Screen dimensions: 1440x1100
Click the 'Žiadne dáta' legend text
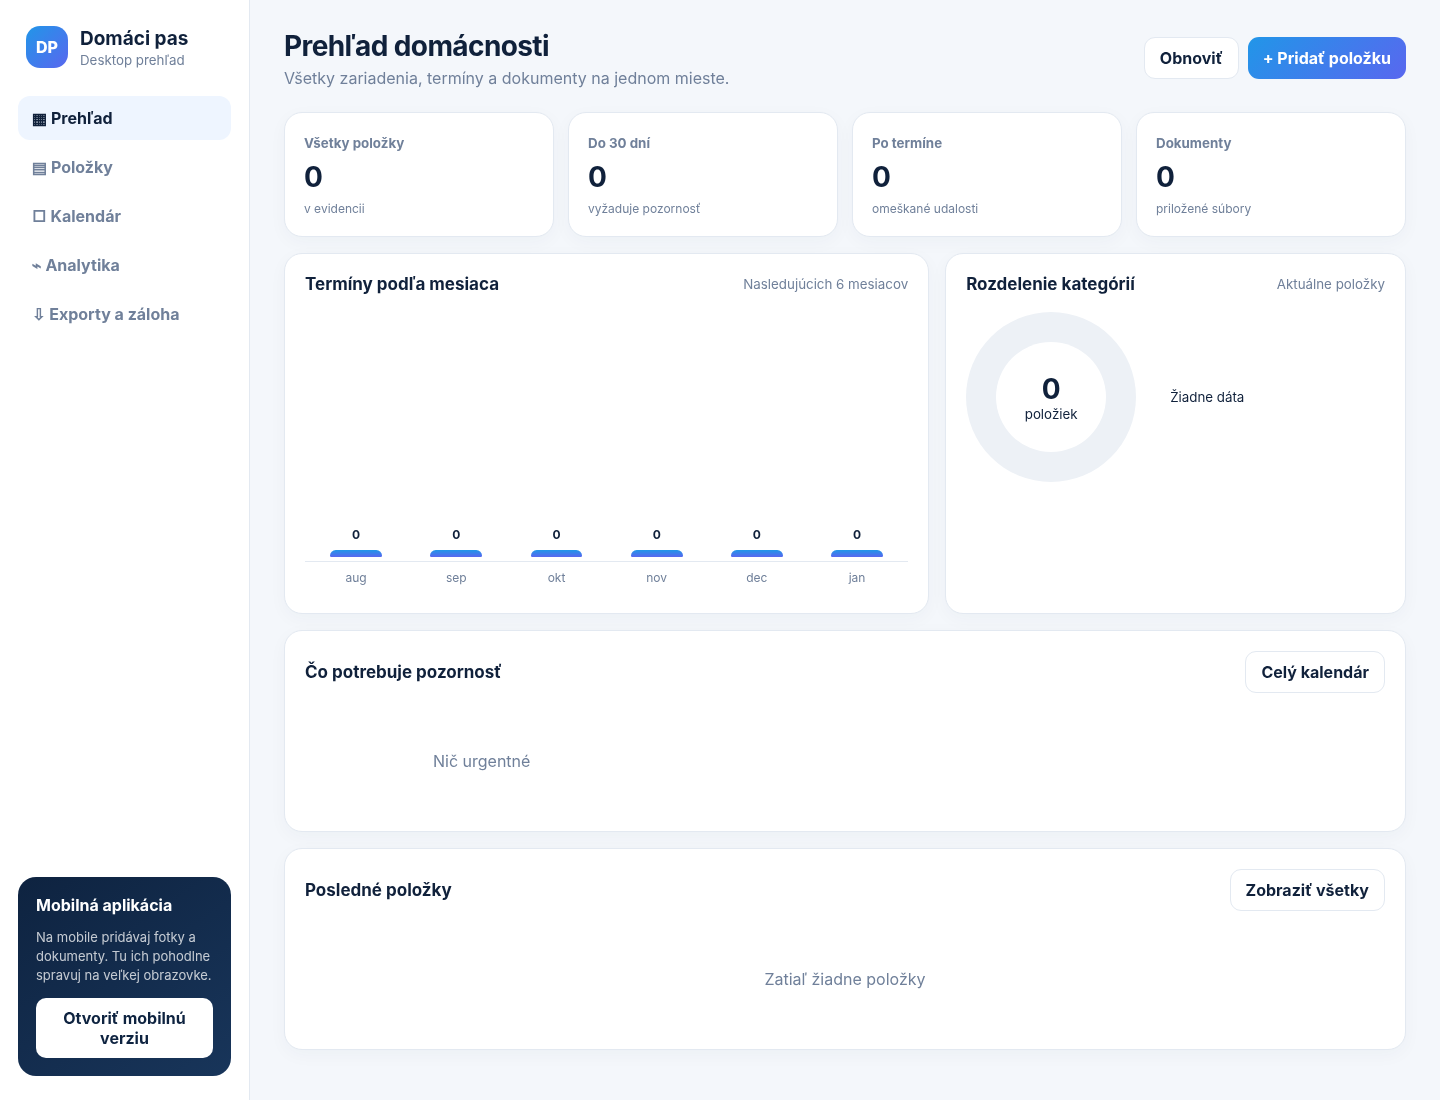(x=1207, y=397)
